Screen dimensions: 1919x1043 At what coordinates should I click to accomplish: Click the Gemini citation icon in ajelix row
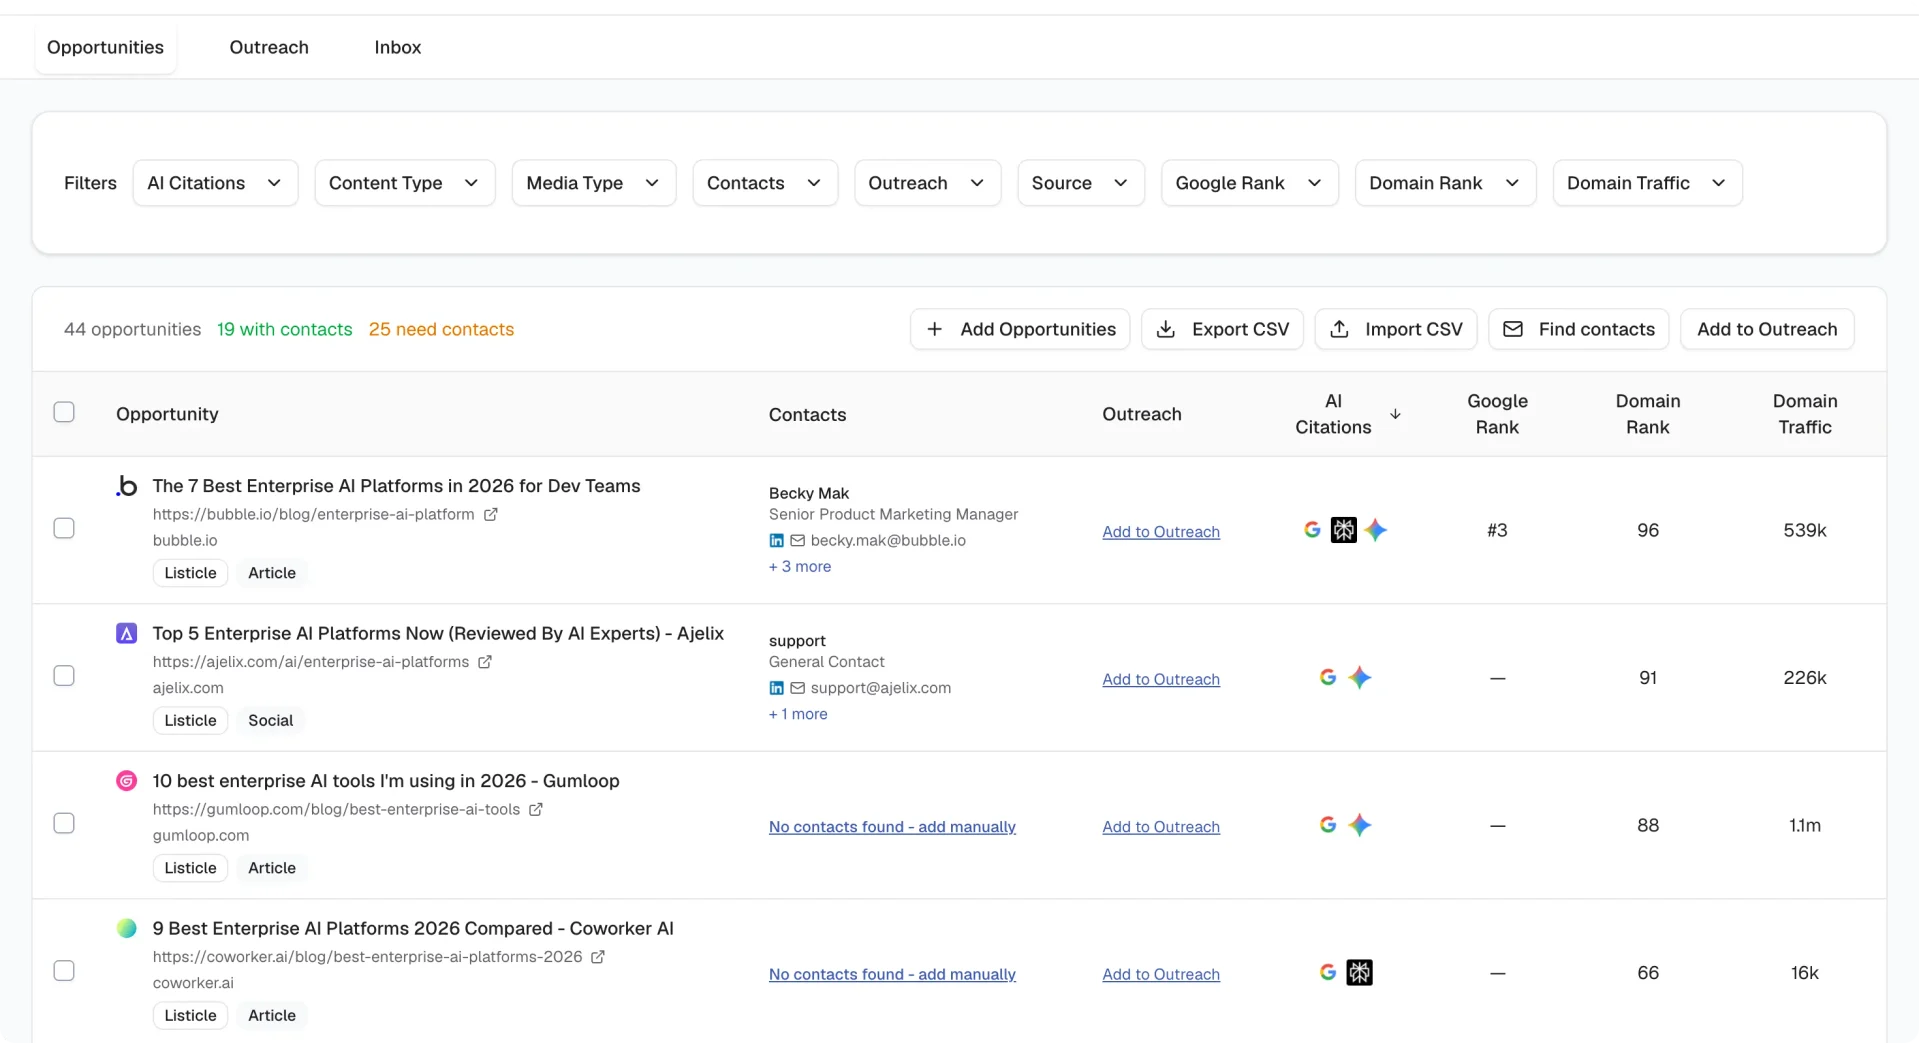pyautogui.click(x=1360, y=678)
